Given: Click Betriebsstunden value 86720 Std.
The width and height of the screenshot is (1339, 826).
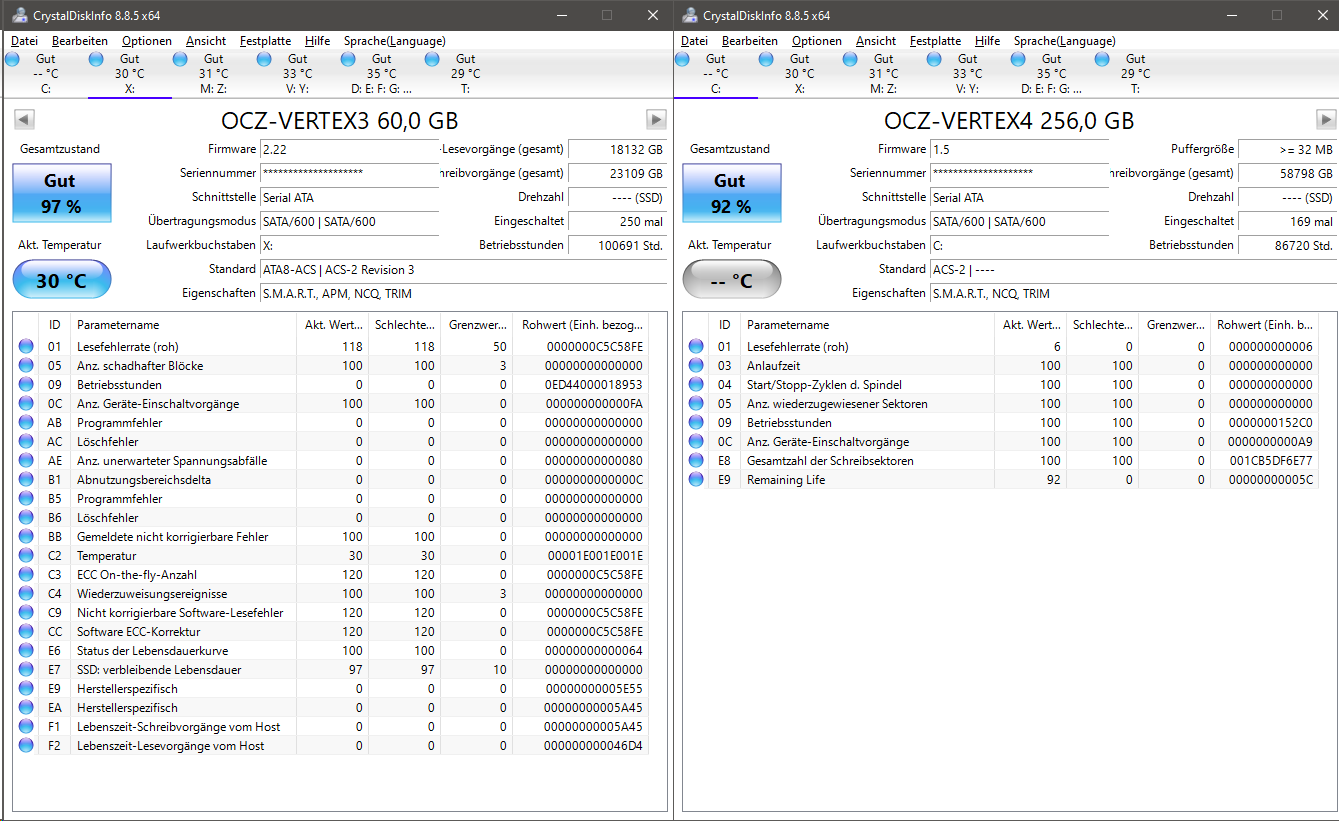Looking at the screenshot, I should pyautogui.click(x=1287, y=245).
